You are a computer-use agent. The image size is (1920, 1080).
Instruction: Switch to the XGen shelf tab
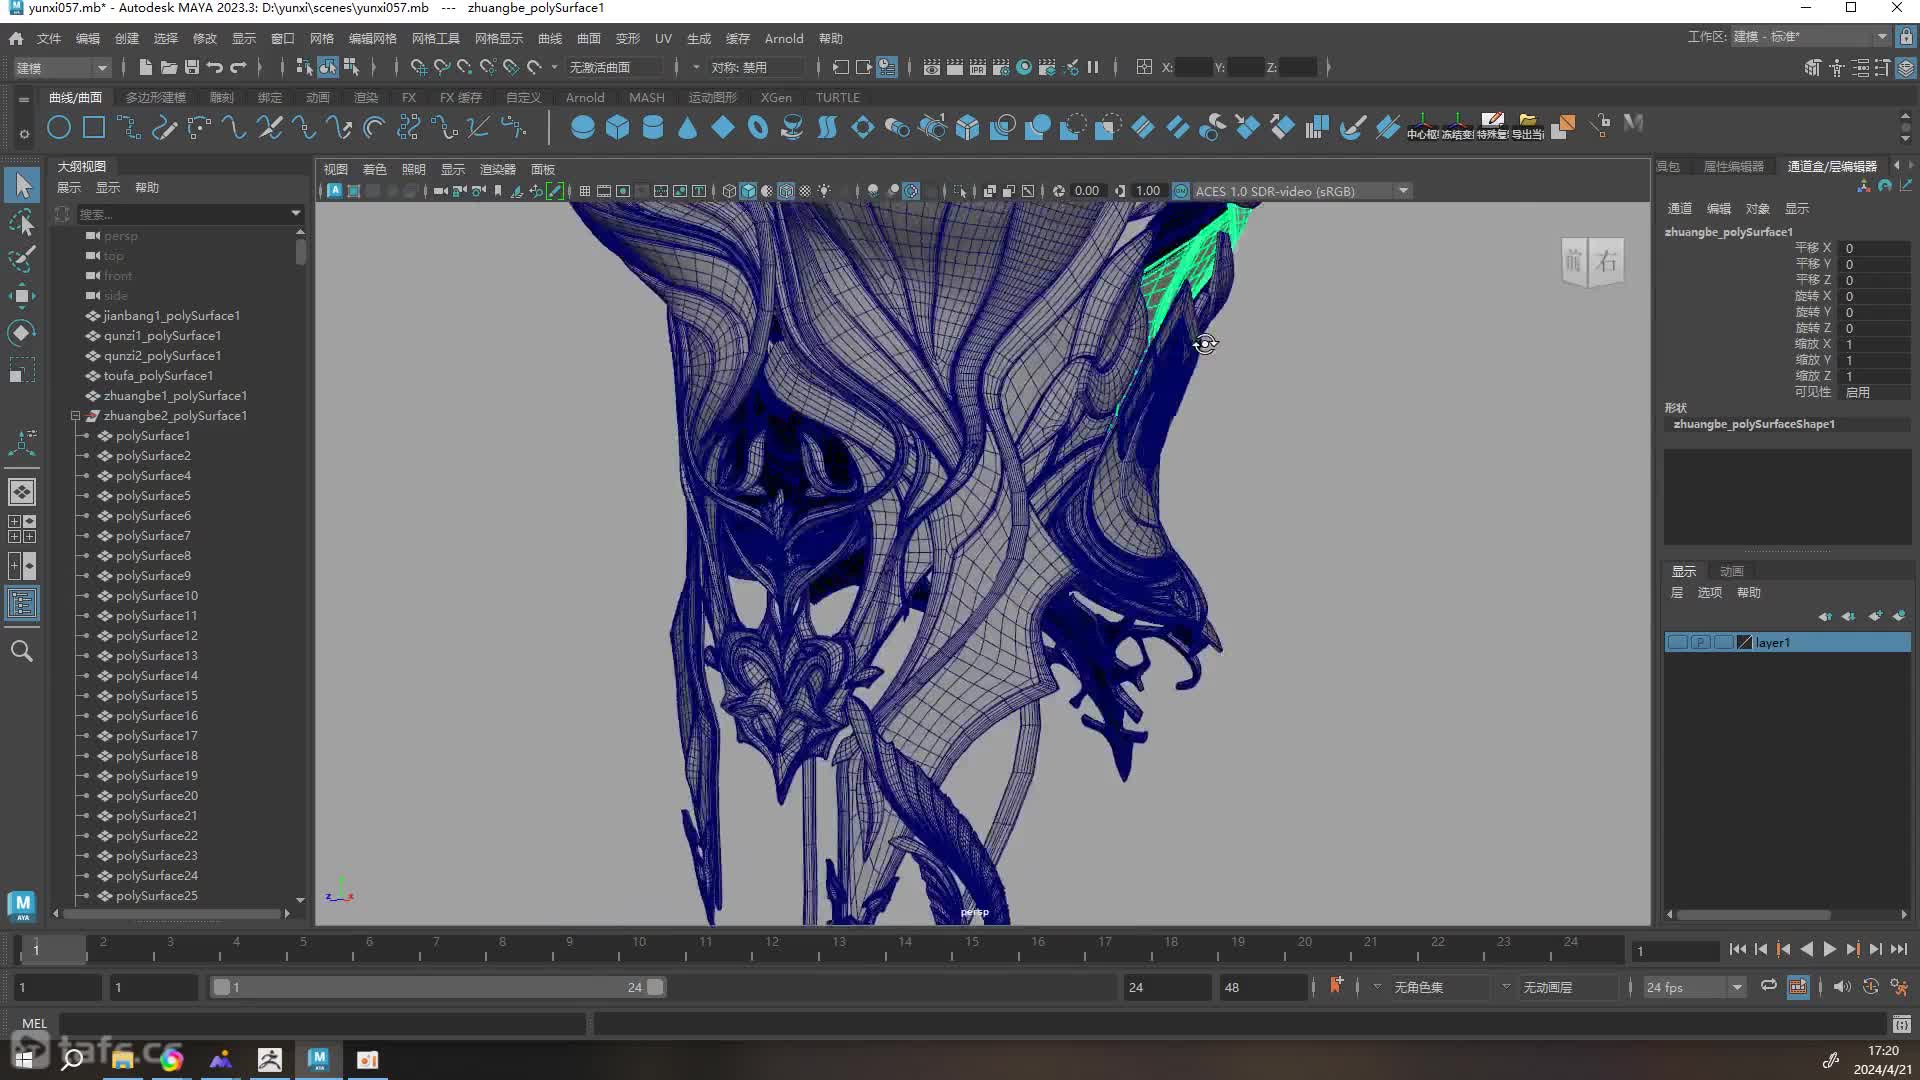coord(775,97)
